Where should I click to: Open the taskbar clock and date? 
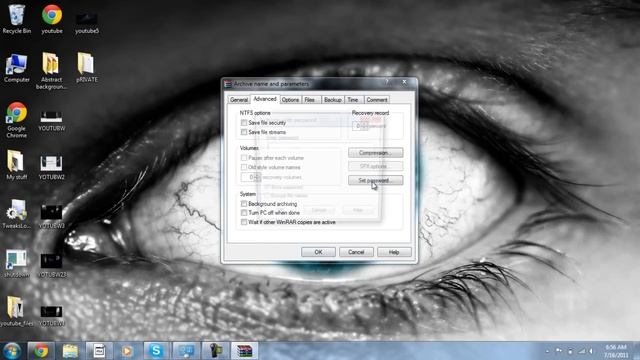point(616,351)
